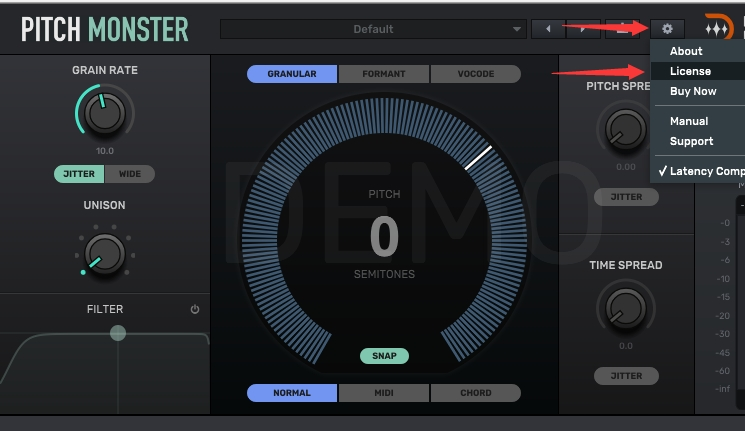The width and height of the screenshot is (745, 431).
Task: Go to the next preset
Action: 583,29
